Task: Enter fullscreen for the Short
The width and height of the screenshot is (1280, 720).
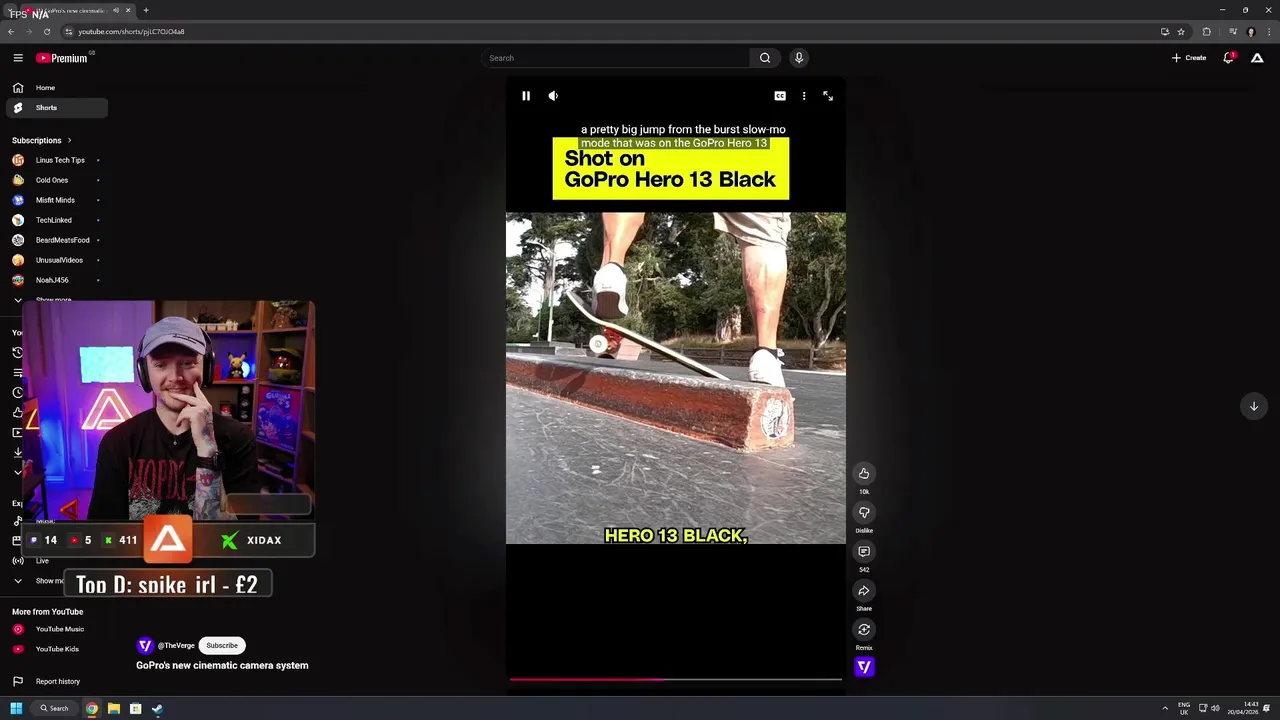Action: [828, 96]
